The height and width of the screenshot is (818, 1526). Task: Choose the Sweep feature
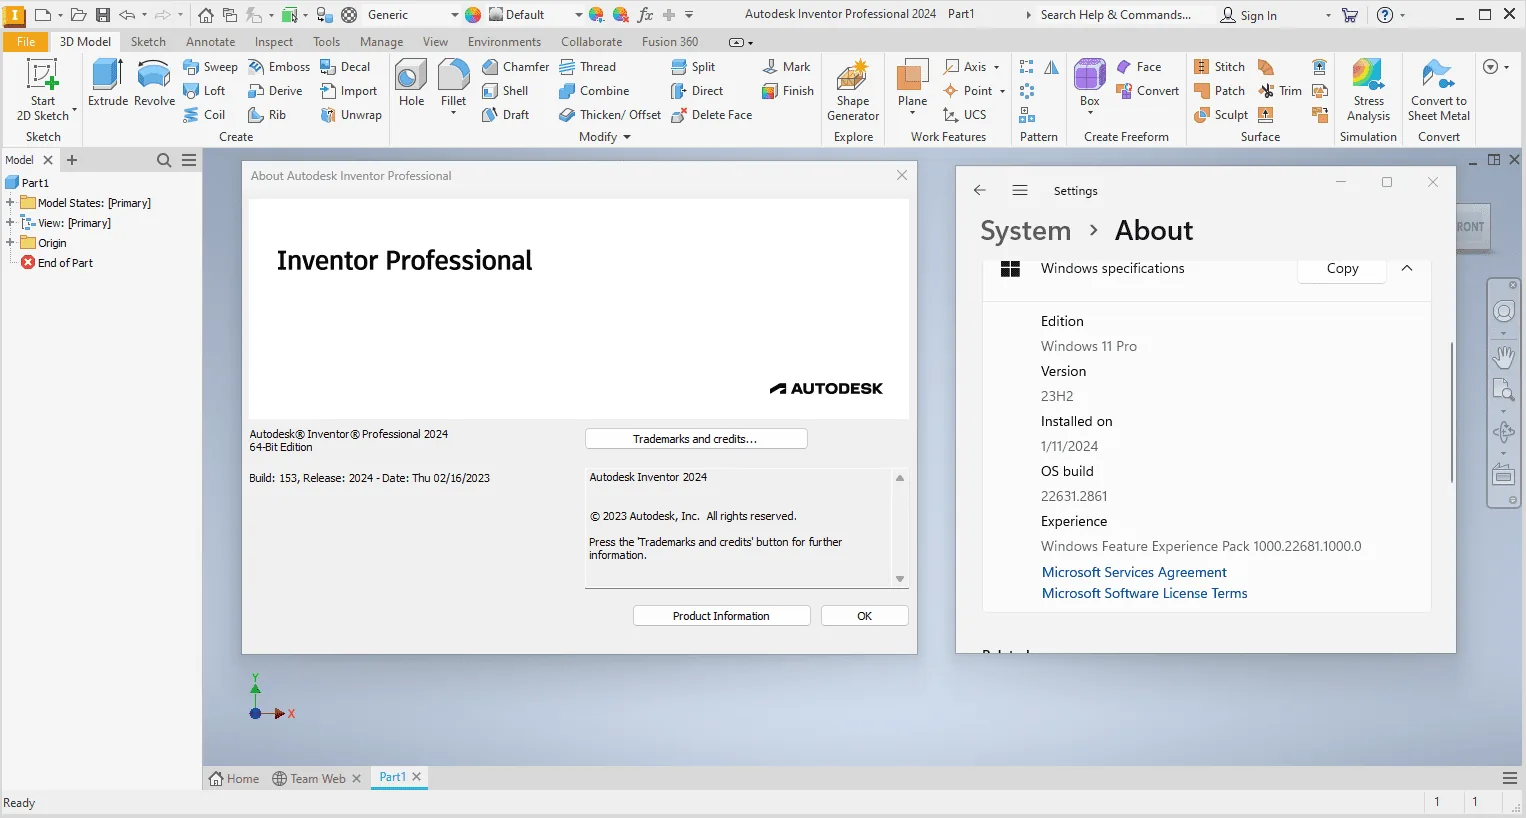pyautogui.click(x=211, y=67)
